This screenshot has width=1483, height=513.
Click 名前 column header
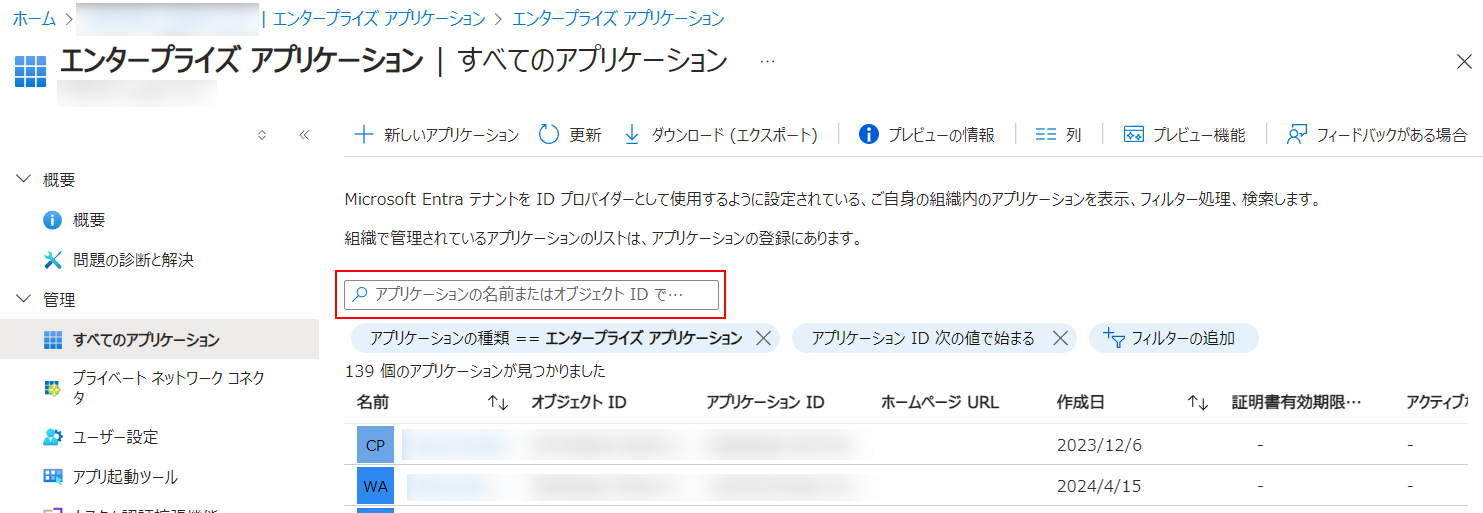[x=373, y=402]
